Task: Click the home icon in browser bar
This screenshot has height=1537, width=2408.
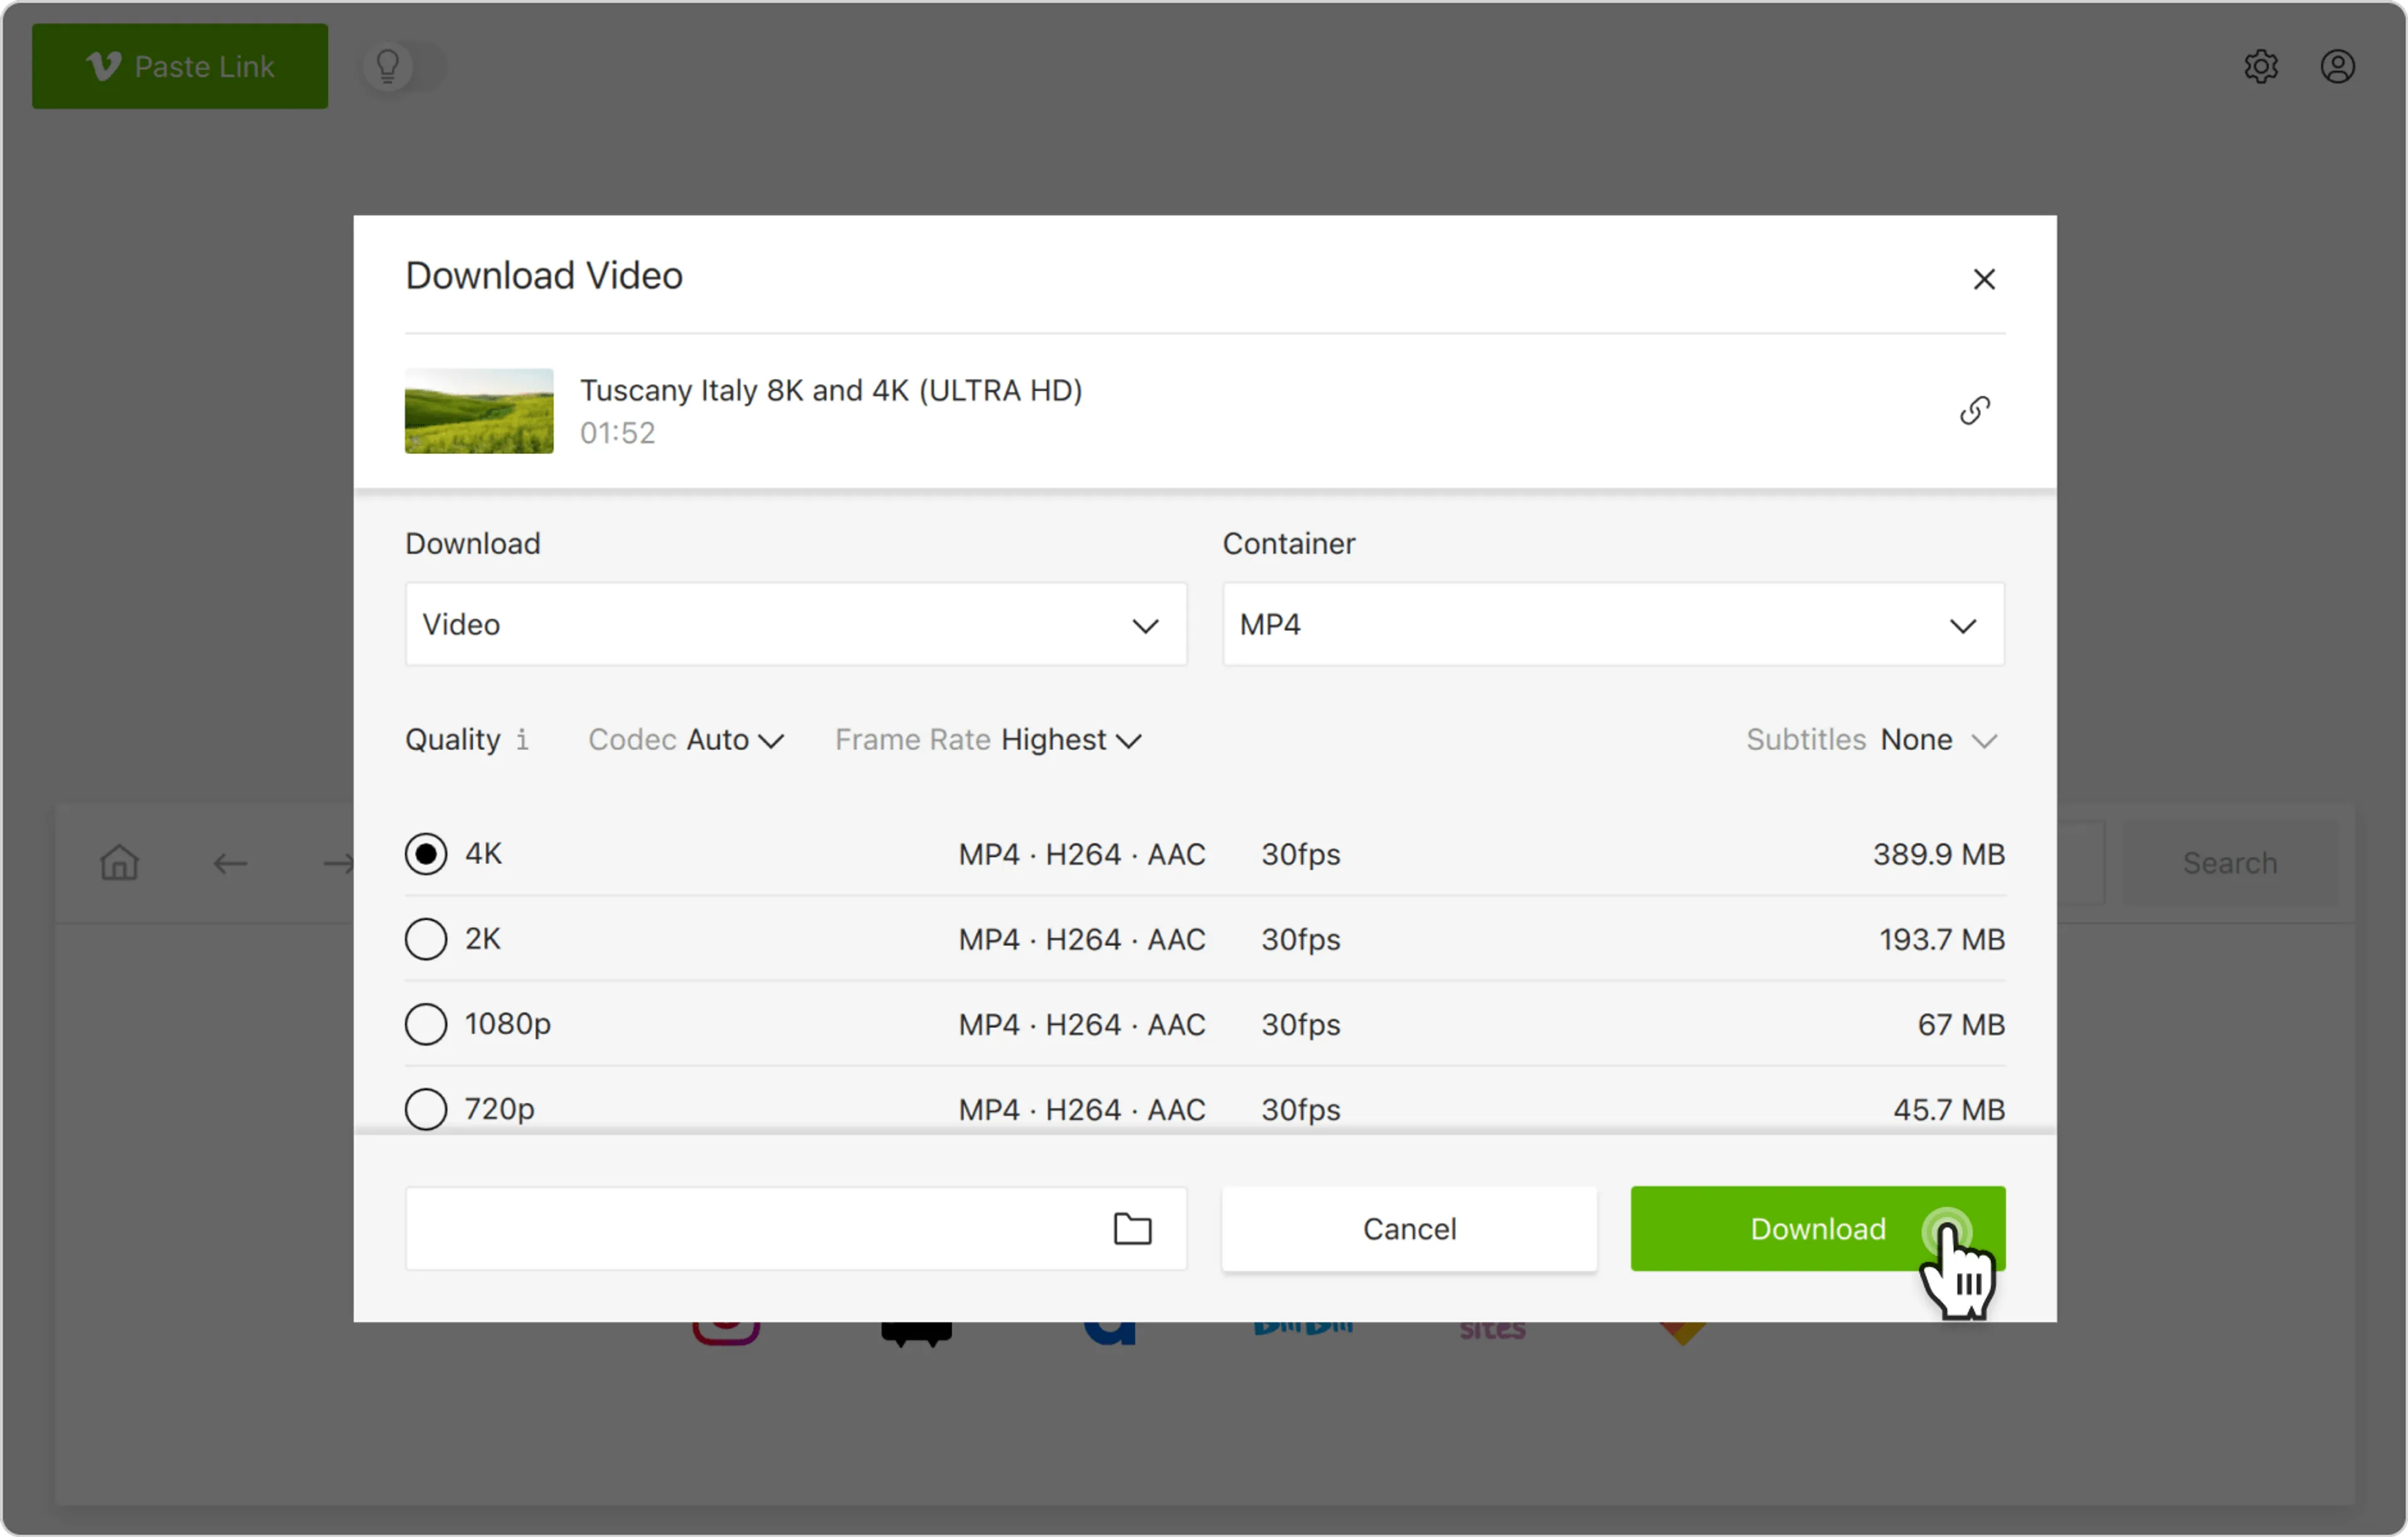Action: click(x=119, y=862)
